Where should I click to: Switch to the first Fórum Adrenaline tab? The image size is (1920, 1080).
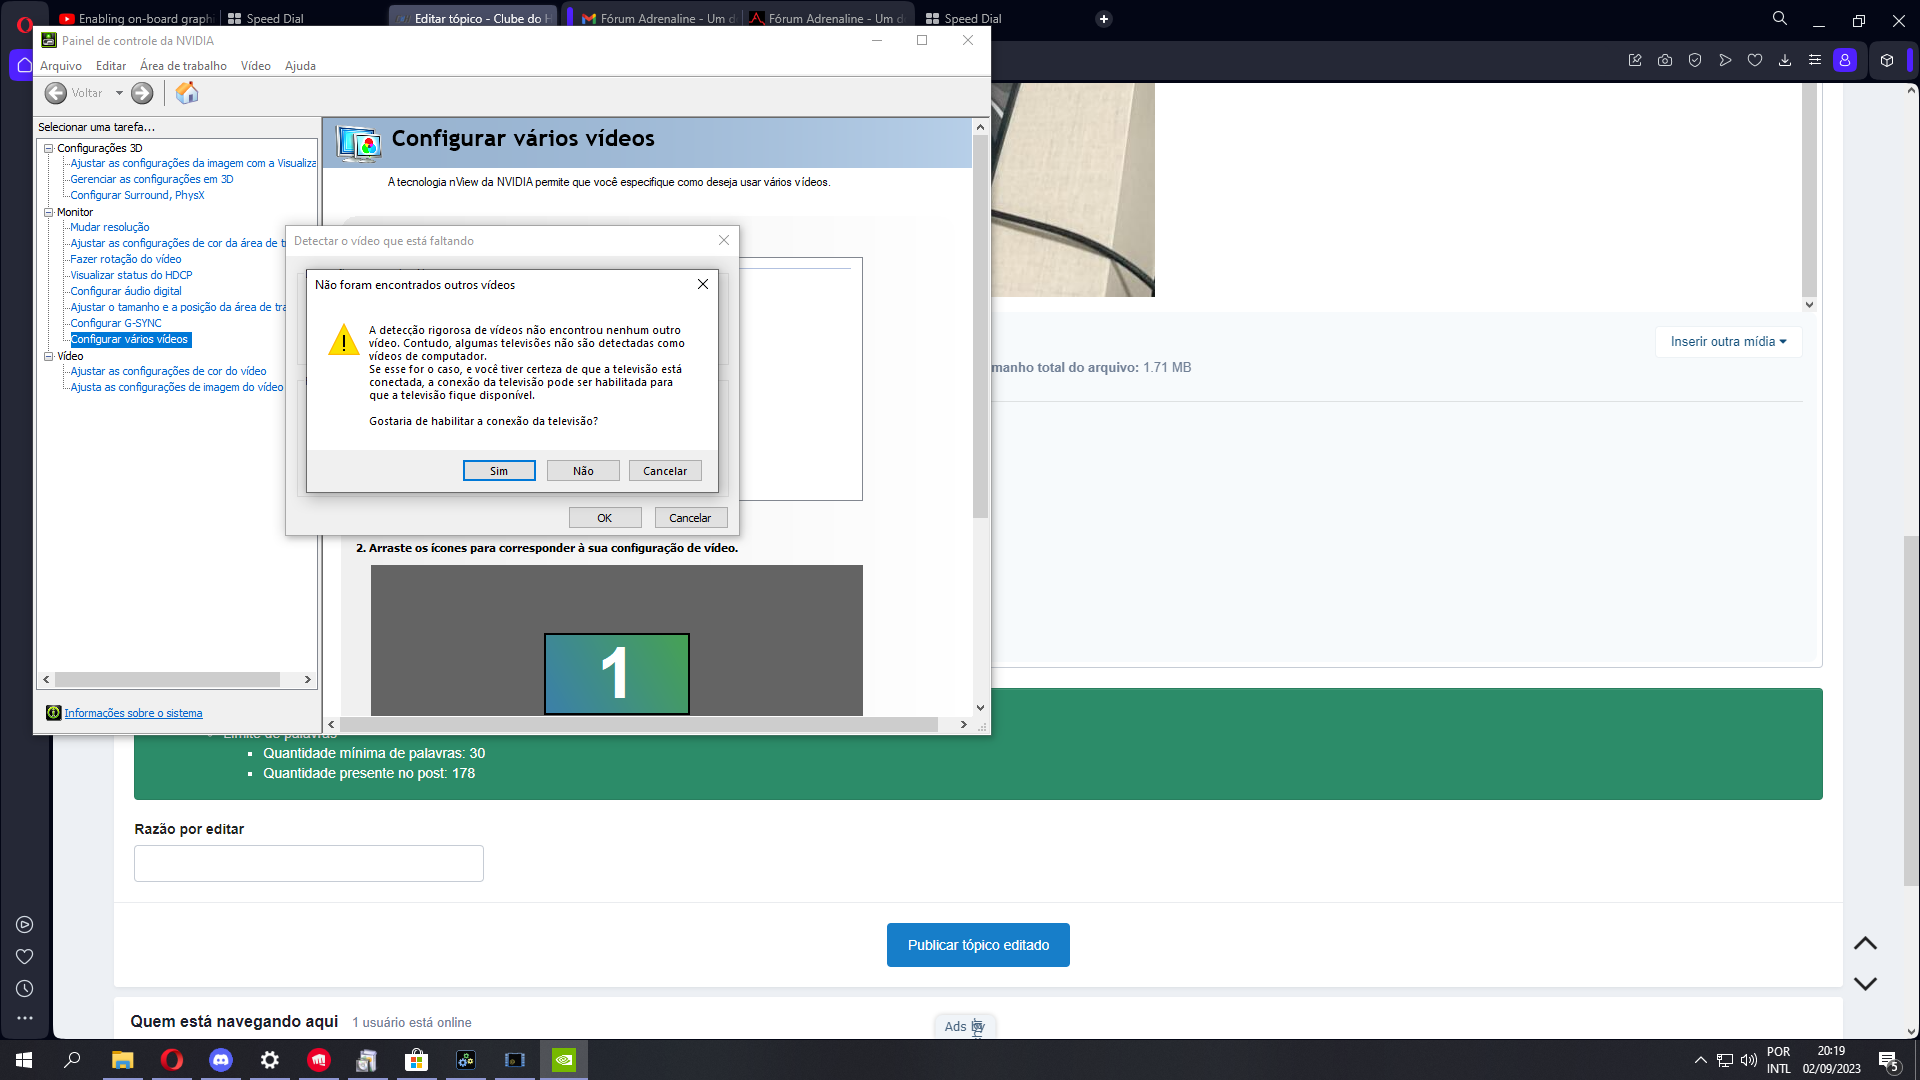[x=655, y=18]
